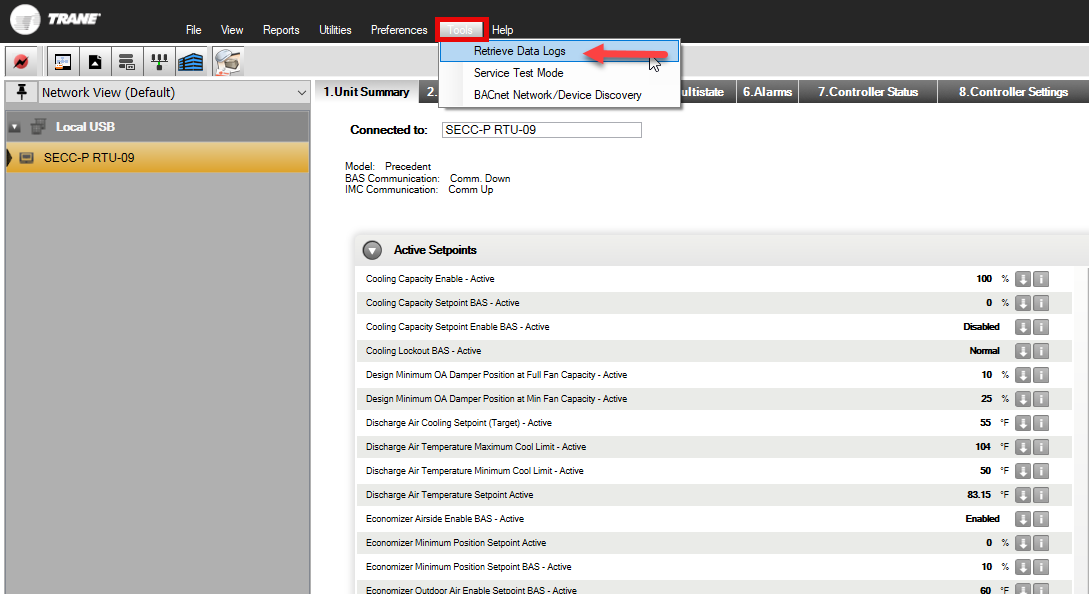Screen dimensions: 1089x594
Task: Switch to the 1.Unit Summary tab
Action: pyautogui.click(x=367, y=92)
